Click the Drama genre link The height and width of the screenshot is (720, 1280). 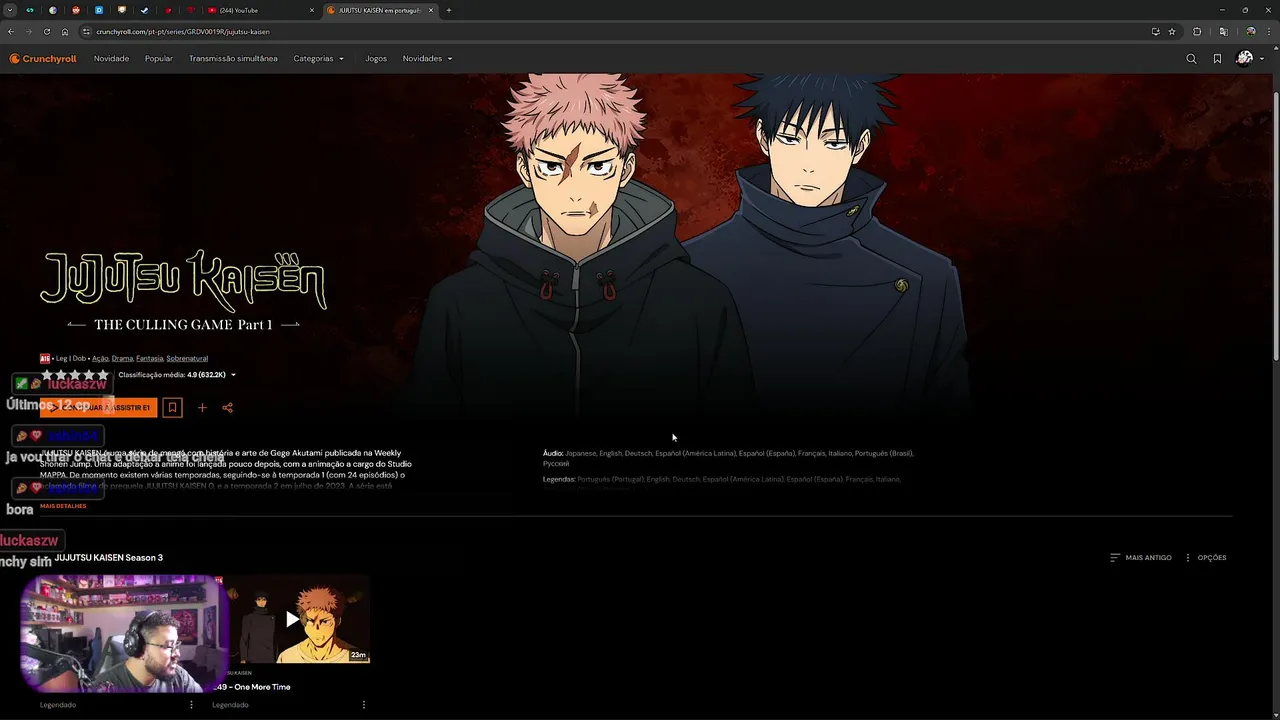(x=122, y=358)
